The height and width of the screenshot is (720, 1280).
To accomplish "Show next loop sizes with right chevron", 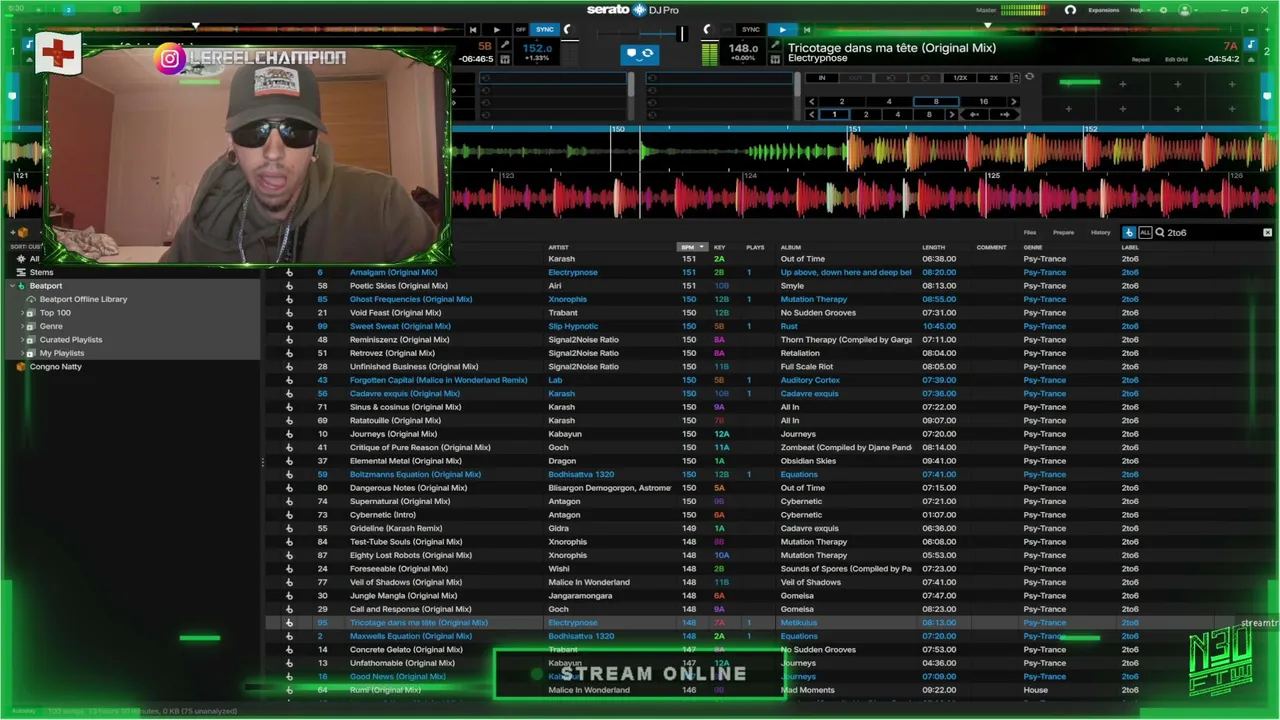I will tap(1014, 102).
